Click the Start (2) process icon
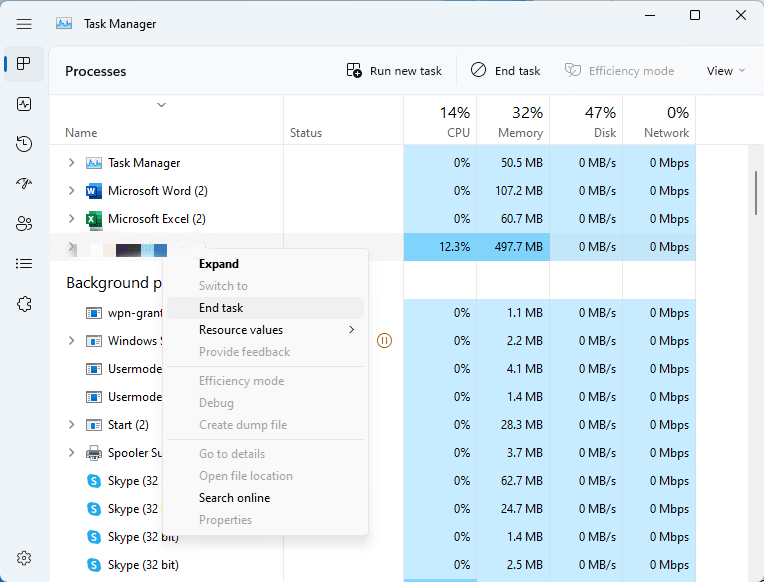Screen dimensions: 764x582 tap(94, 425)
